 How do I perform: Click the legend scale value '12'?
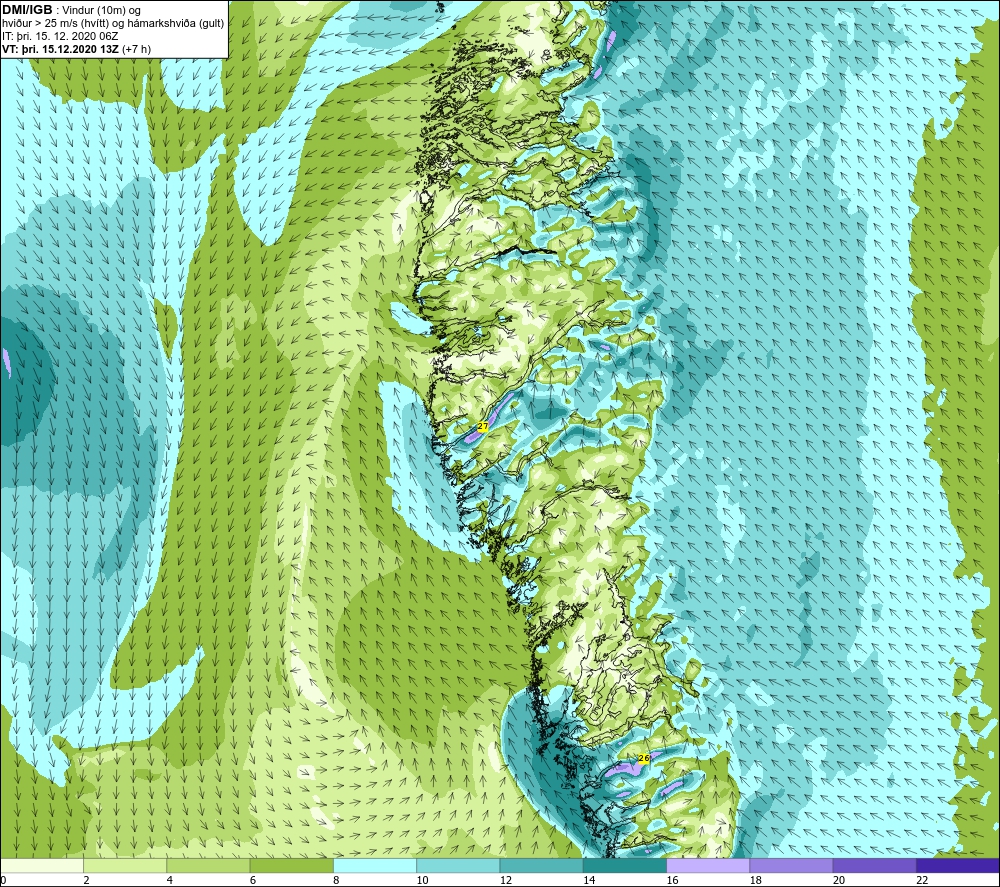[506, 880]
